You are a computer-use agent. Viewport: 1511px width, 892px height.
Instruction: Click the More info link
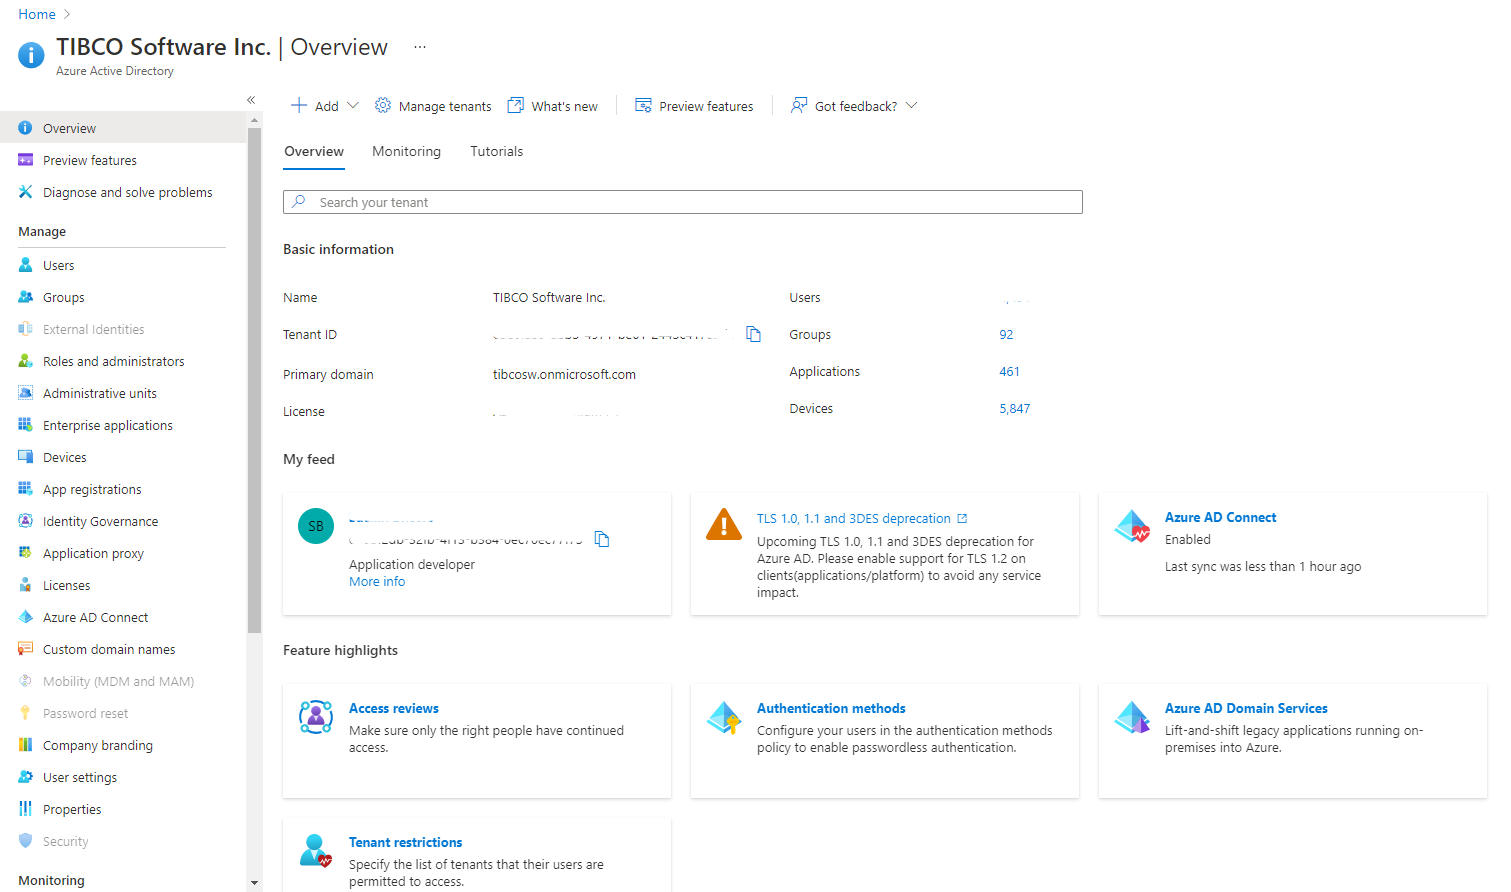click(x=377, y=582)
